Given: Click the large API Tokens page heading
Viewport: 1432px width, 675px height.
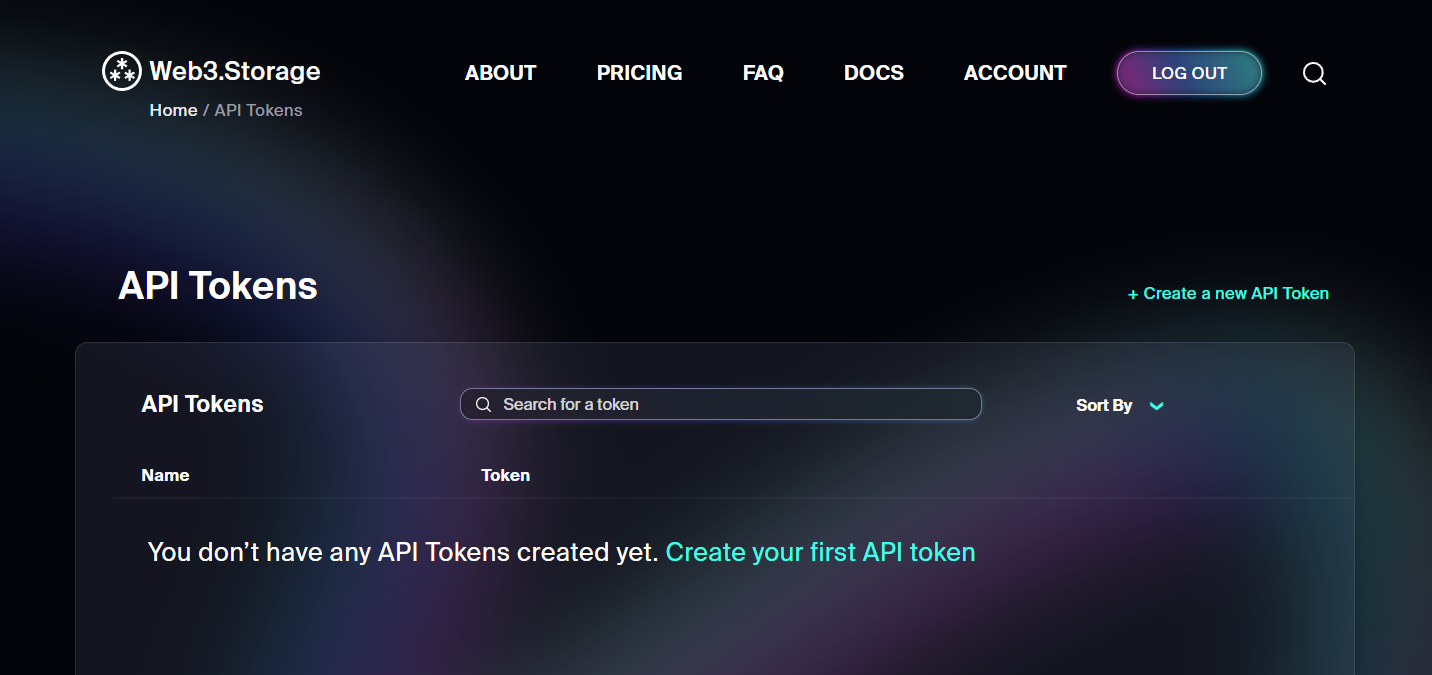Looking at the screenshot, I should [x=218, y=286].
